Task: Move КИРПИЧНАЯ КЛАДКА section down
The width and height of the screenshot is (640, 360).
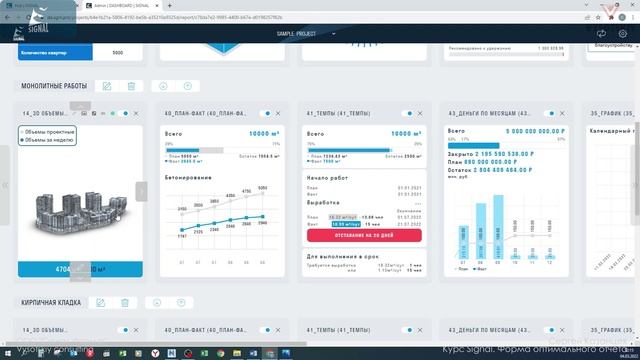Action: (157, 302)
